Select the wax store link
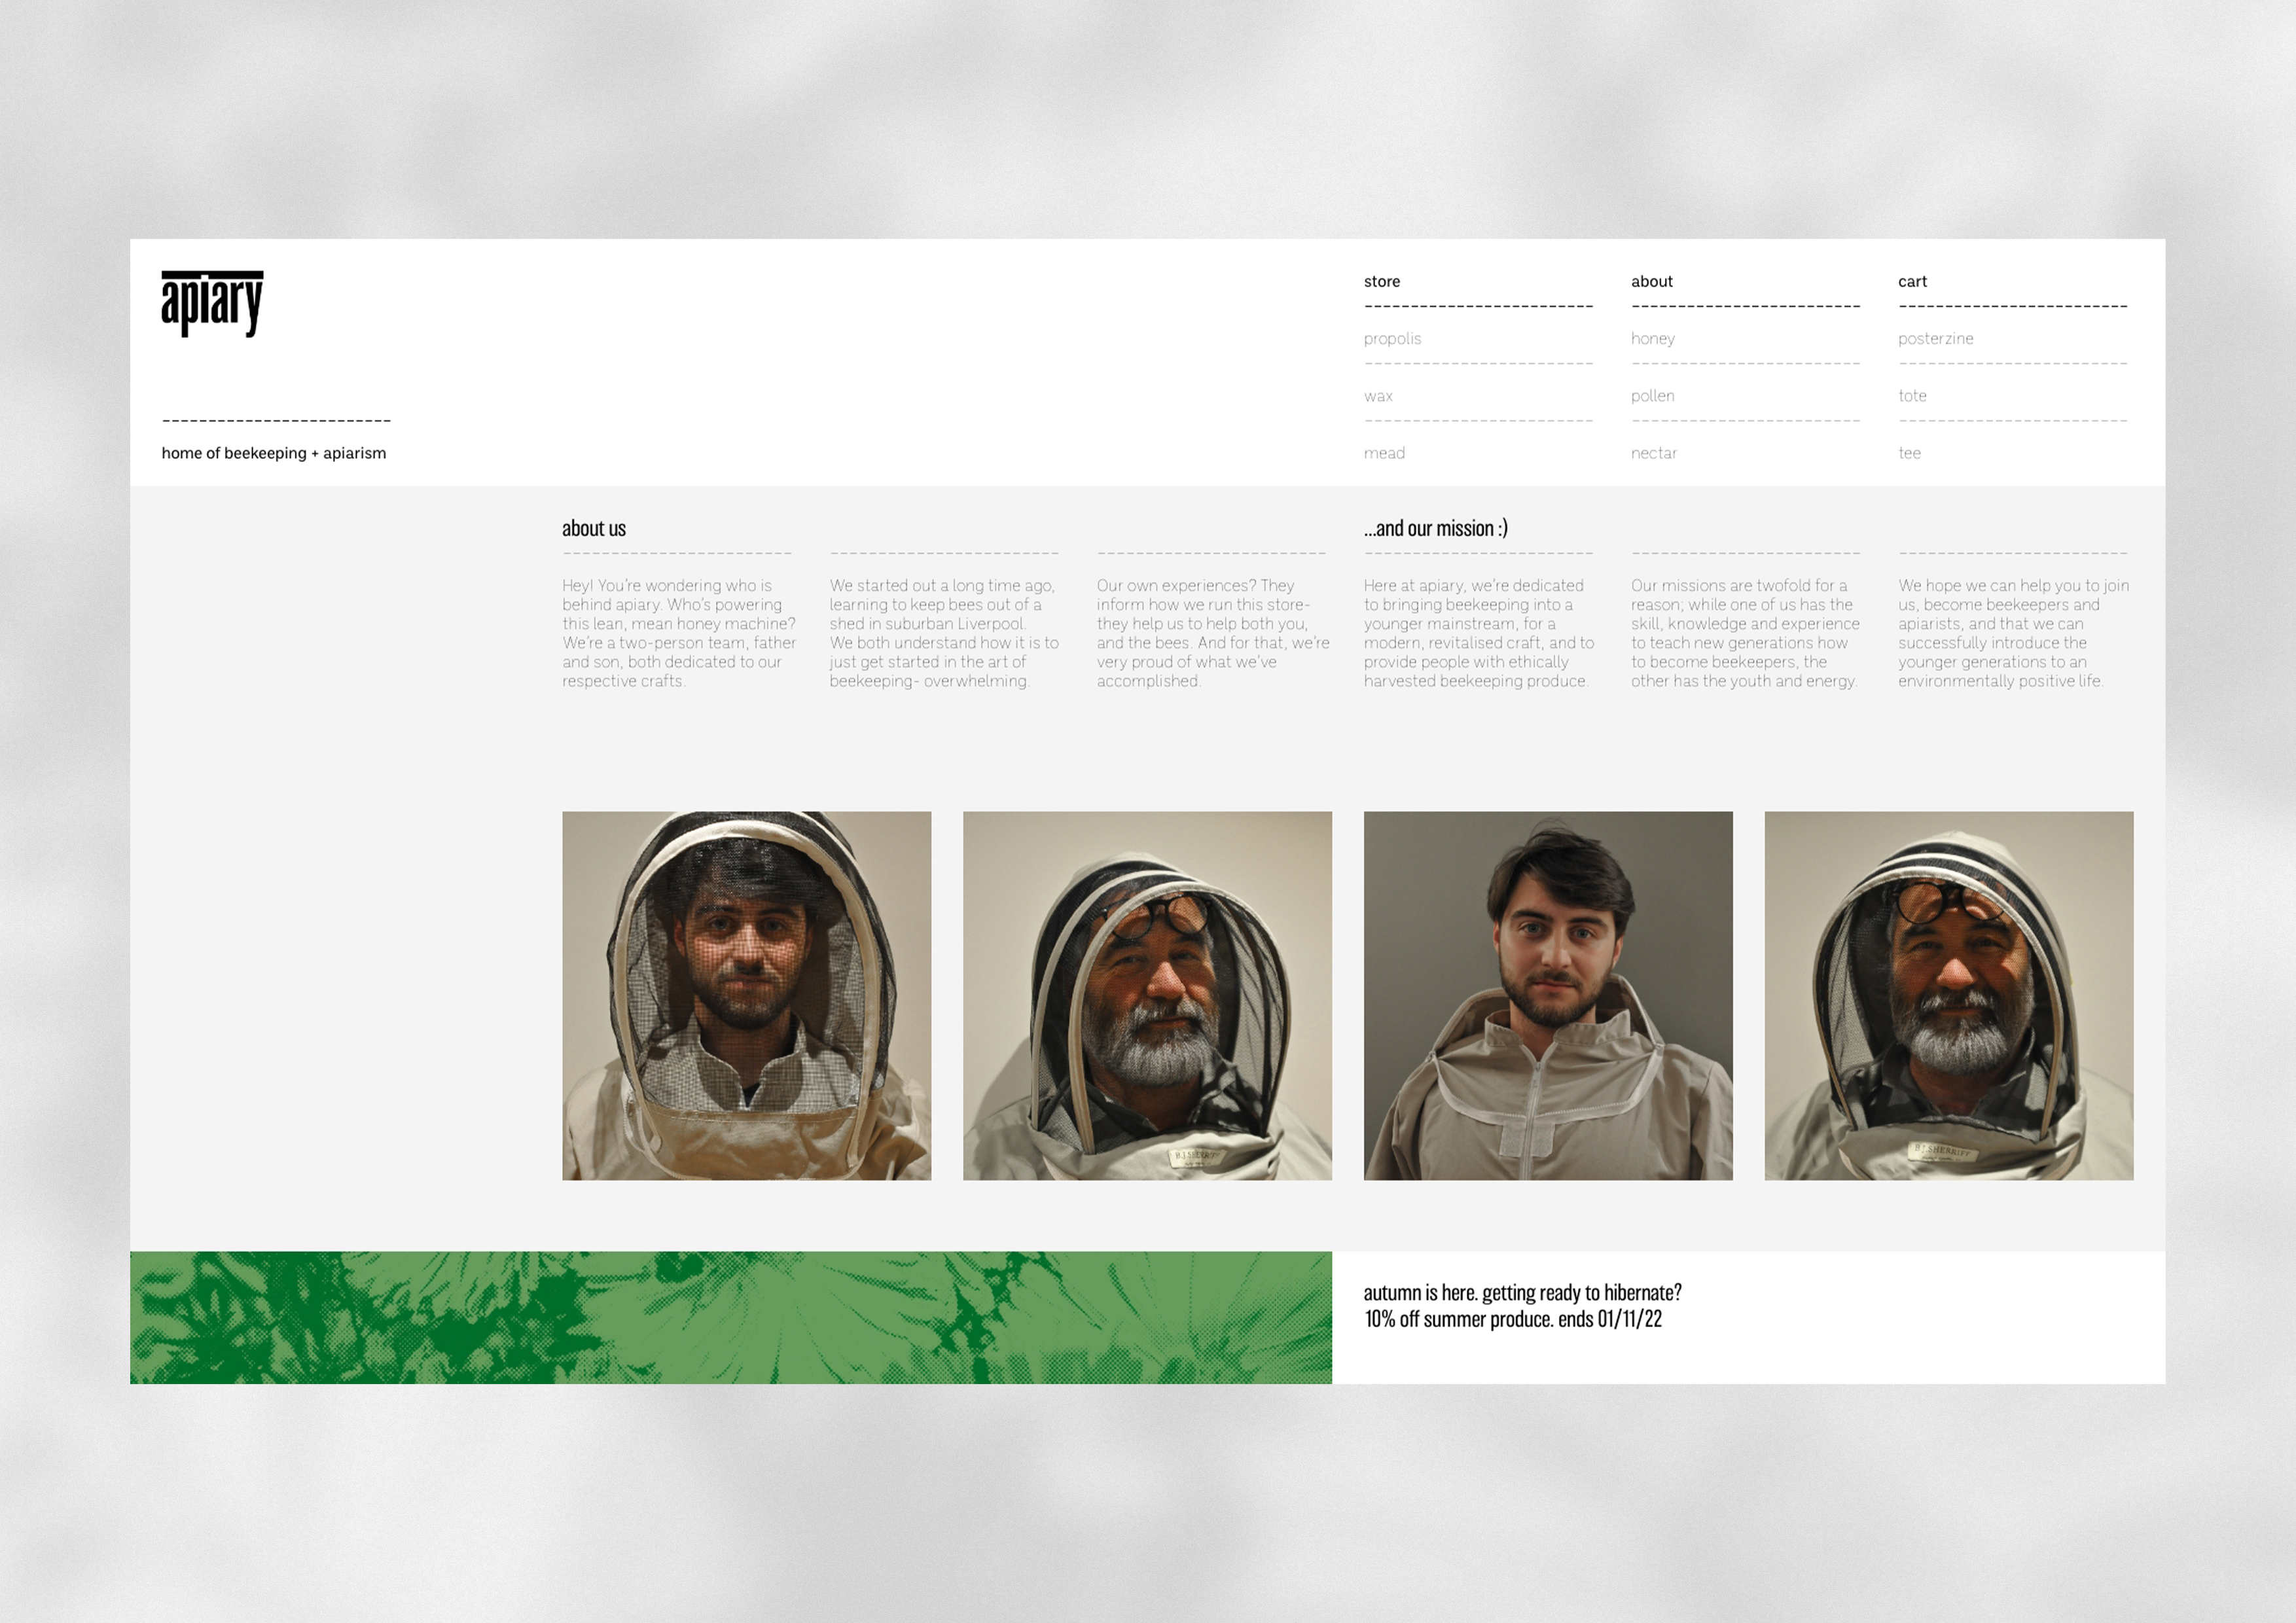 [x=1378, y=396]
